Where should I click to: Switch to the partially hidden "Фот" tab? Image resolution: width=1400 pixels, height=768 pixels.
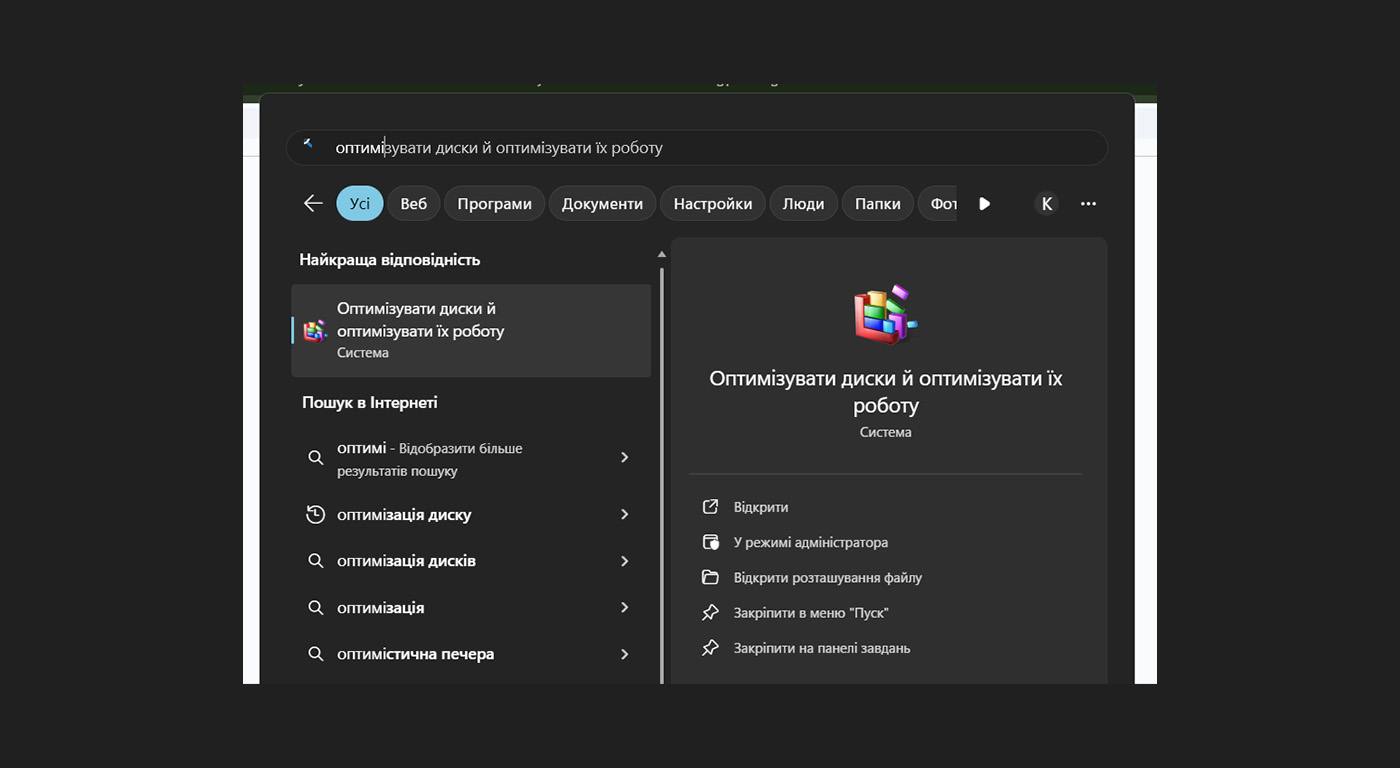click(x=938, y=204)
